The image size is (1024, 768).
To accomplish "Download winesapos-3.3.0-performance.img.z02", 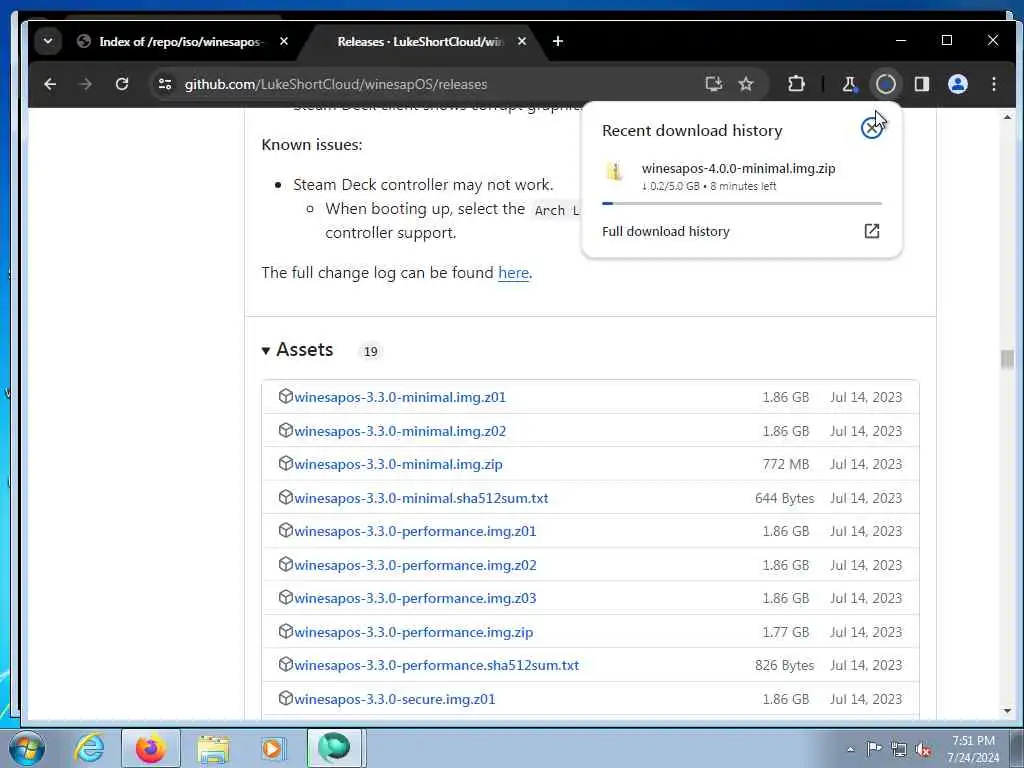I will (x=415, y=566).
